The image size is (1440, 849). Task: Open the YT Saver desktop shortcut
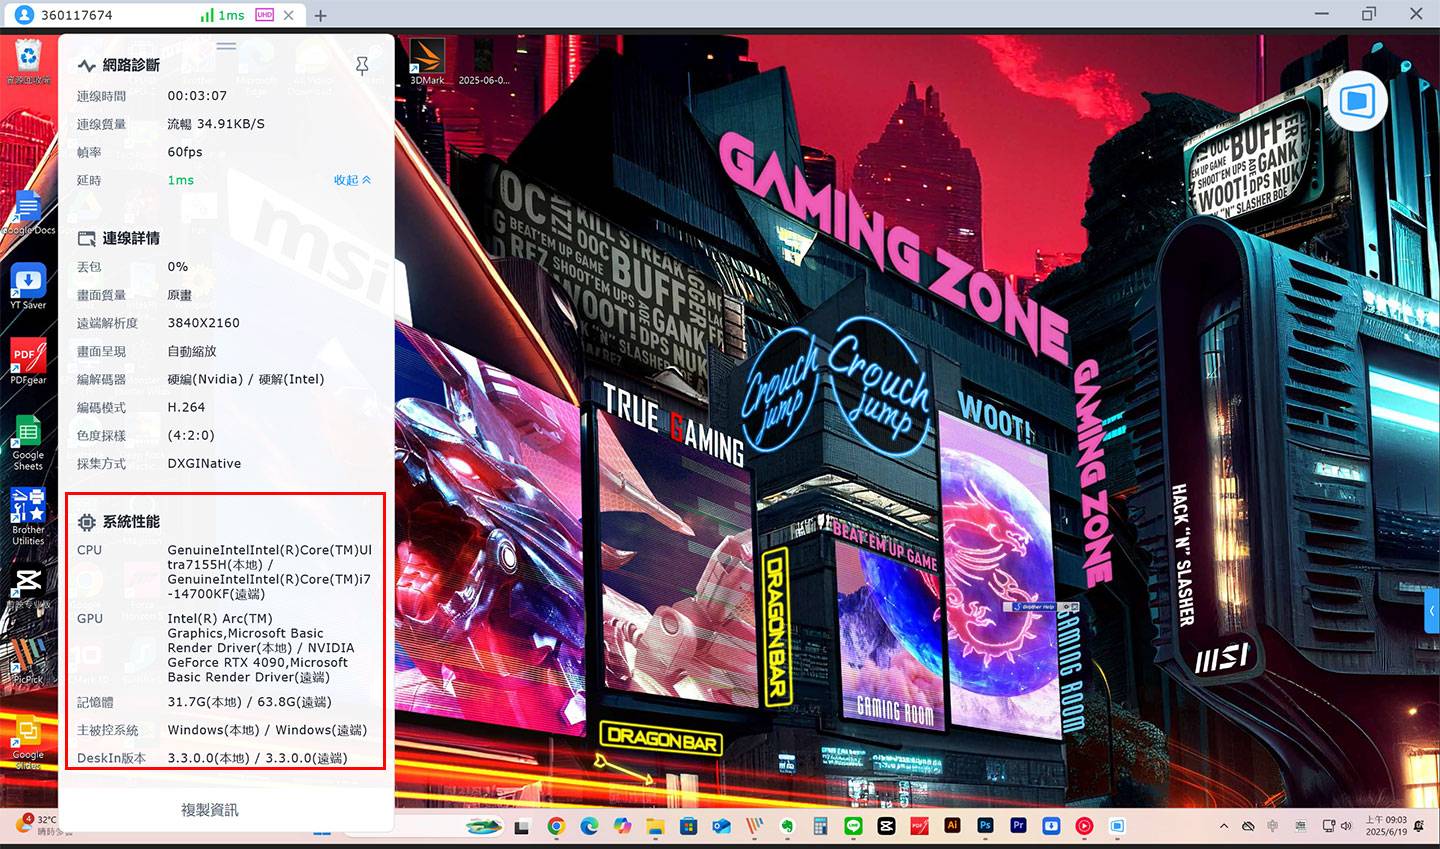28,287
